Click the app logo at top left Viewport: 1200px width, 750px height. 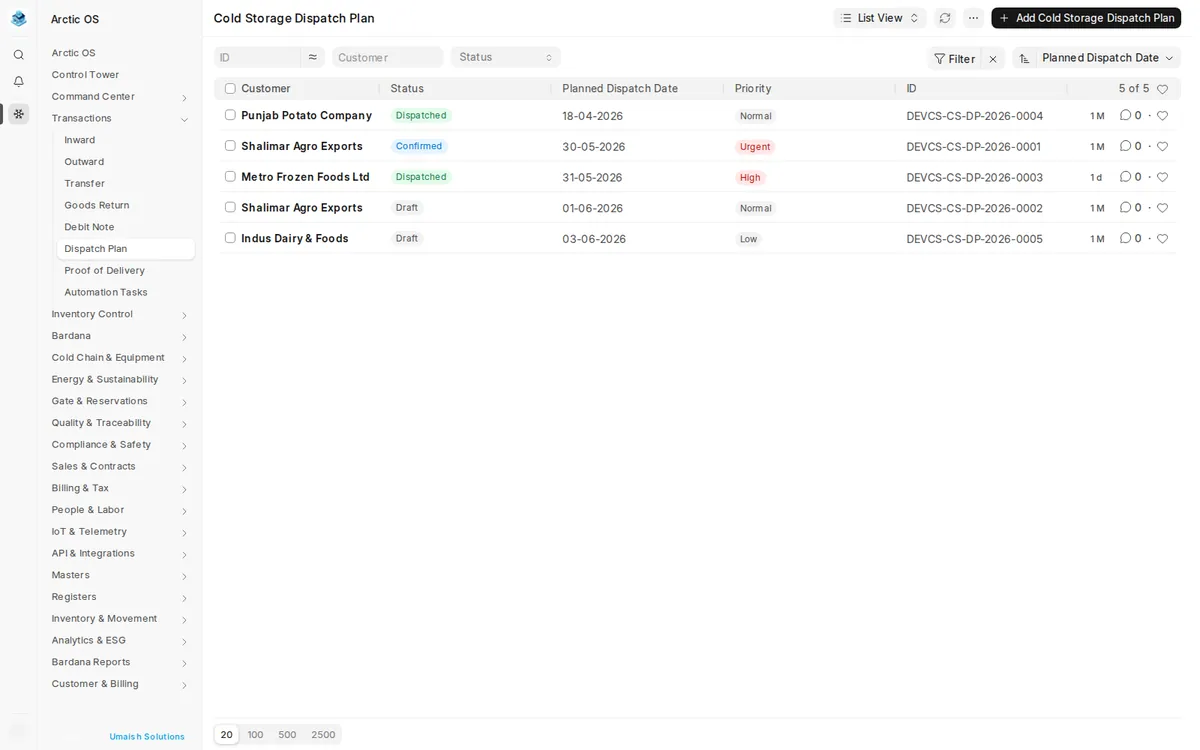pos(18,19)
